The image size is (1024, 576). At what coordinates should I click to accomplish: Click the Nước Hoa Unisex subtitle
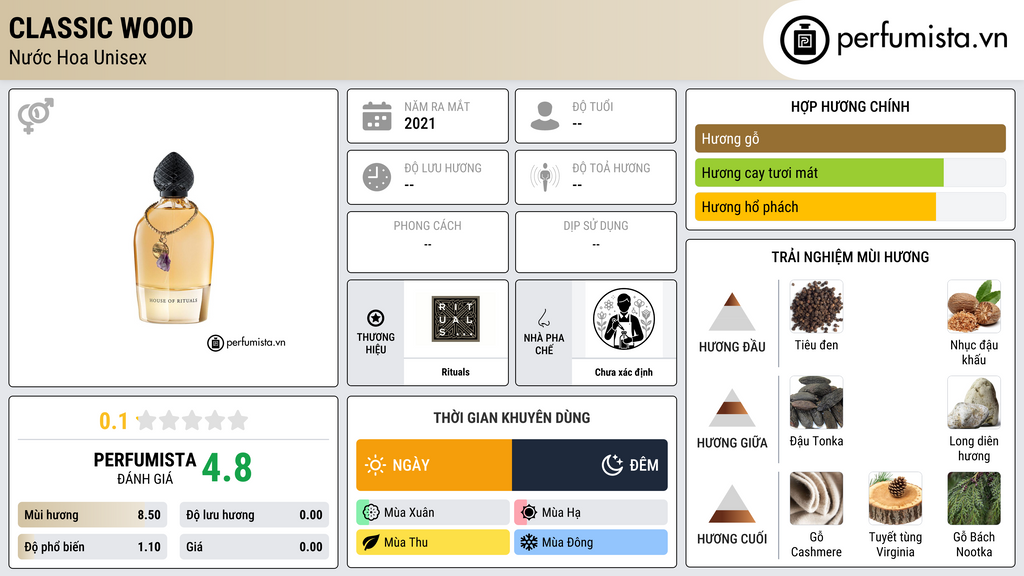coord(78,57)
